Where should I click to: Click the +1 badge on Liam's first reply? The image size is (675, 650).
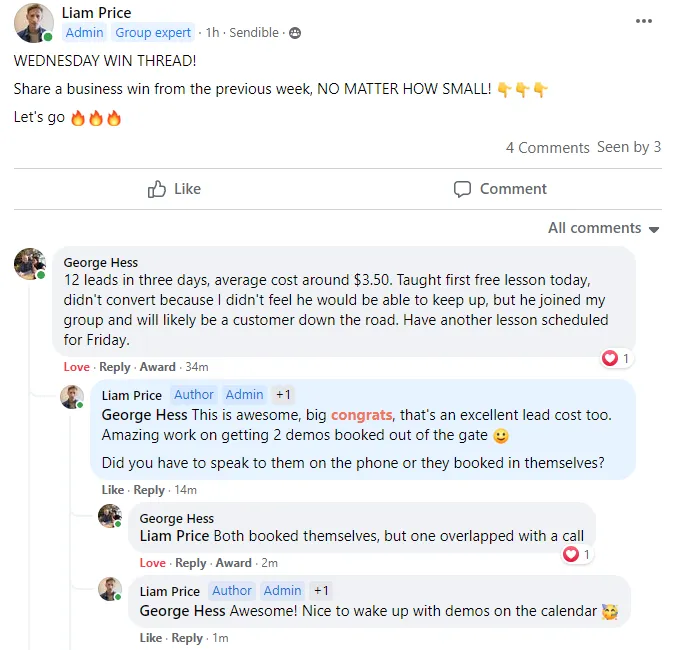coord(284,395)
